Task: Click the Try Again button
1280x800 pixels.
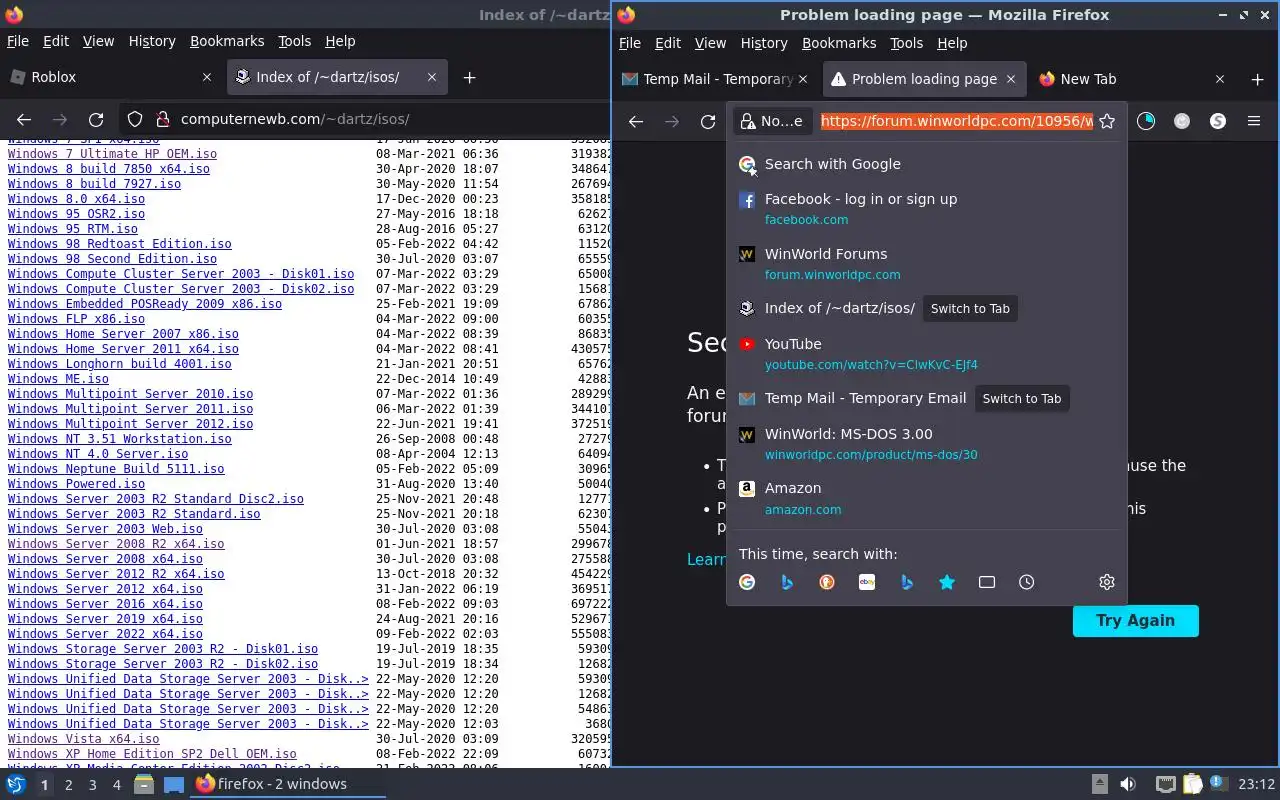Action: point(1135,620)
